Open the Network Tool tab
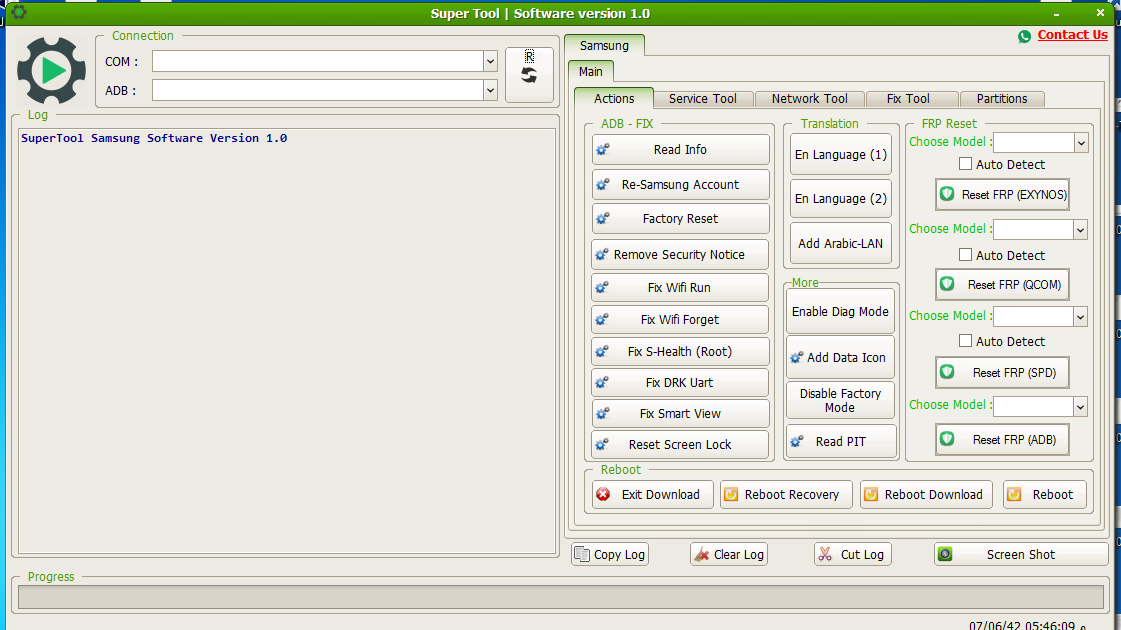 point(809,99)
